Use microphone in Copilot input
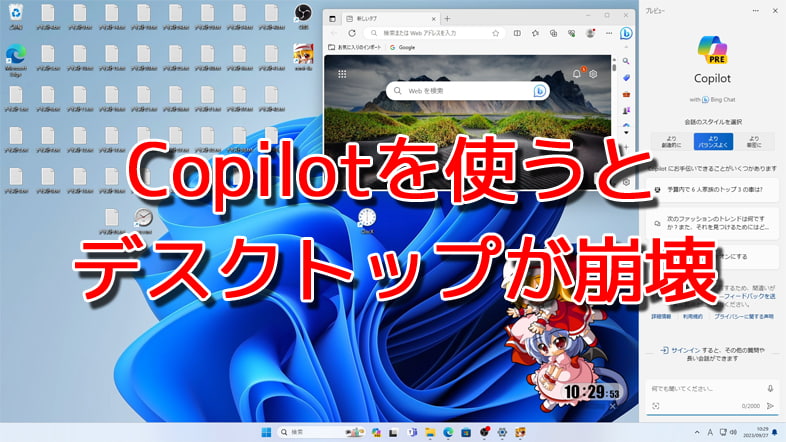786x442 pixels. click(770, 388)
